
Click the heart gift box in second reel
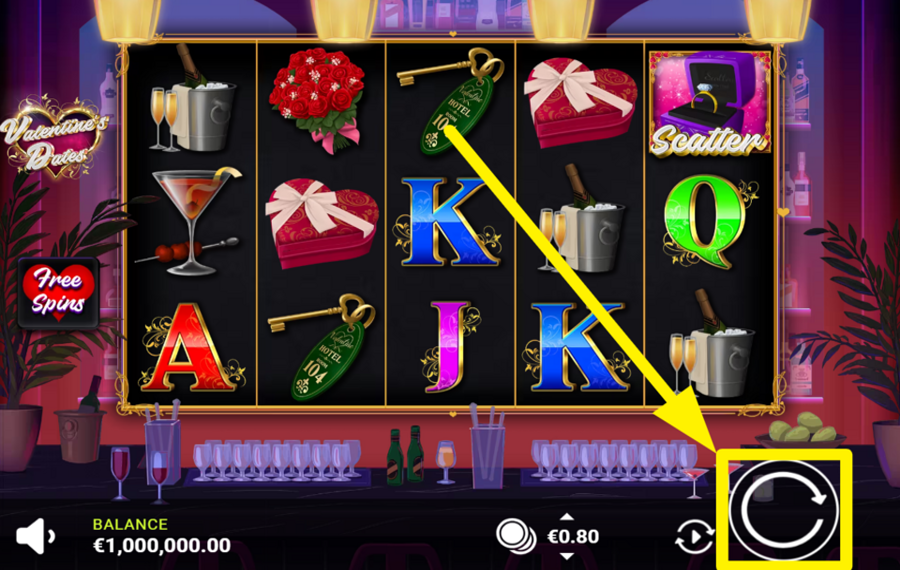point(321,223)
